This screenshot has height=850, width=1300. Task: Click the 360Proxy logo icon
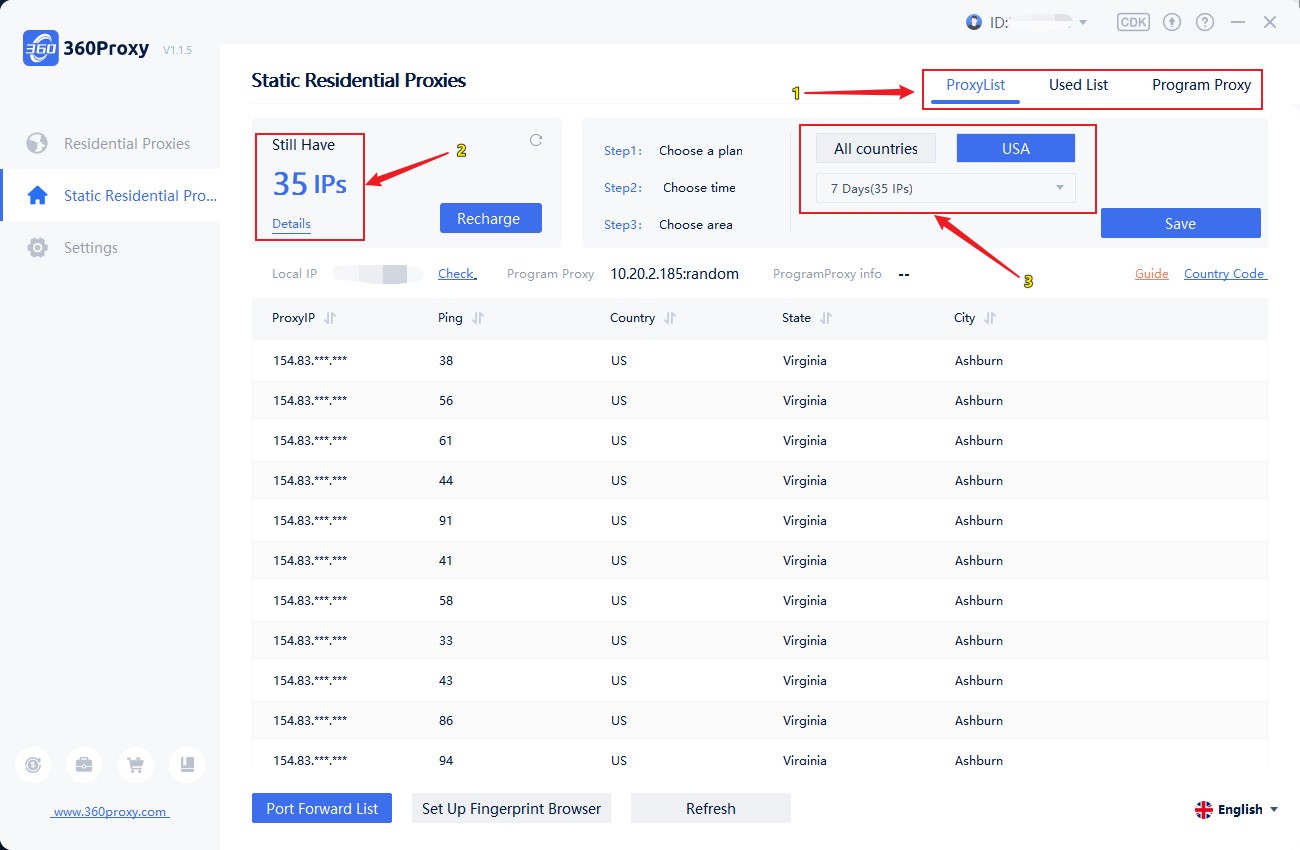[41, 48]
